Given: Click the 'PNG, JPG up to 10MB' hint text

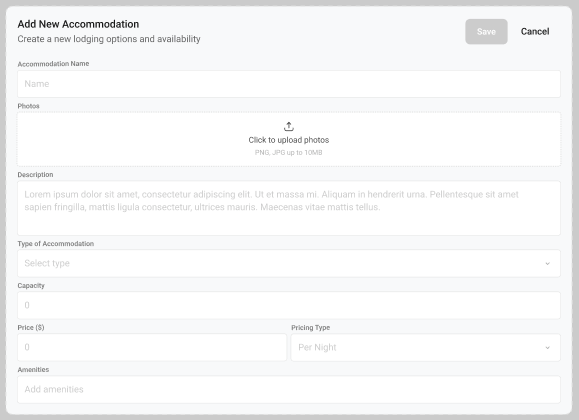Looking at the screenshot, I should [288, 153].
